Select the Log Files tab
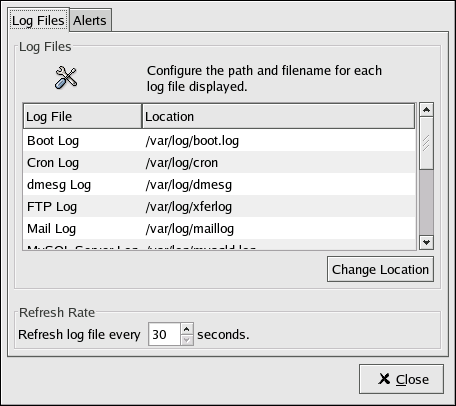The width and height of the screenshot is (456, 406). 38,20
